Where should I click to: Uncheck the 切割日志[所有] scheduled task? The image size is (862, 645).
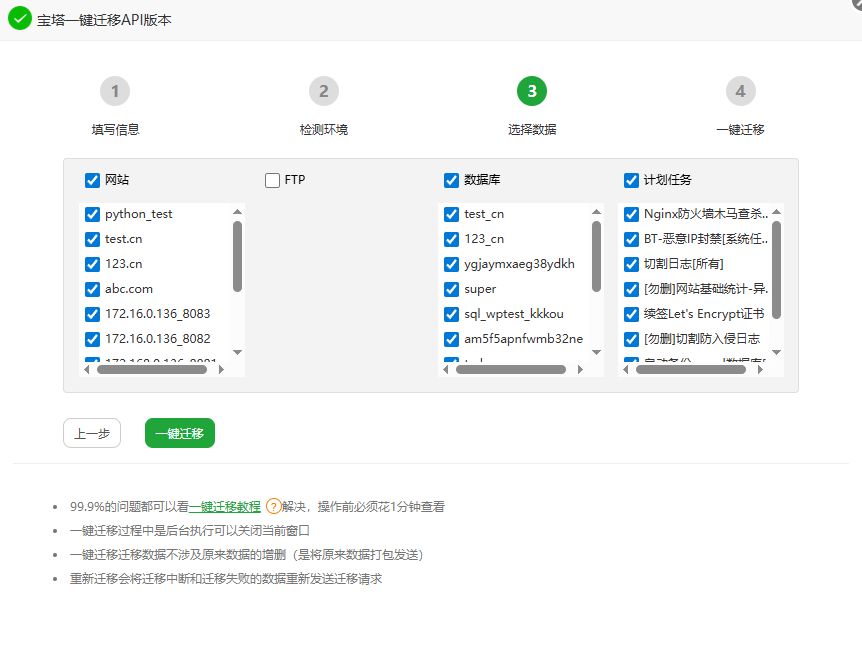[630, 265]
